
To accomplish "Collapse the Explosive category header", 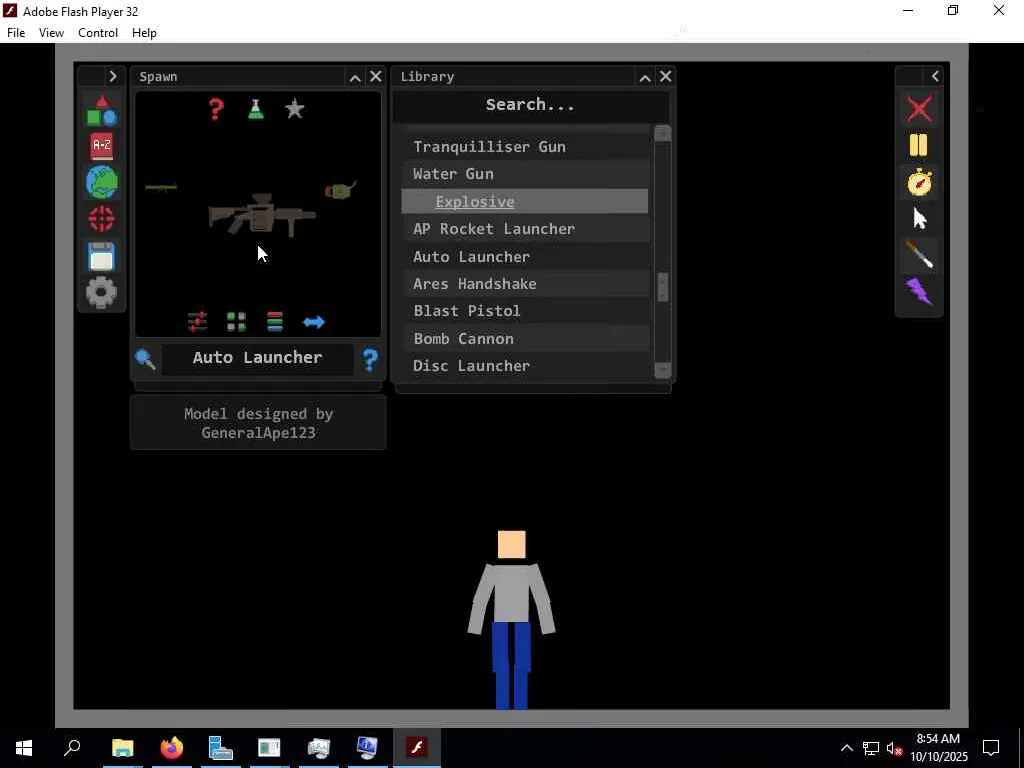I will pyautogui.click(x=524, y=201).
